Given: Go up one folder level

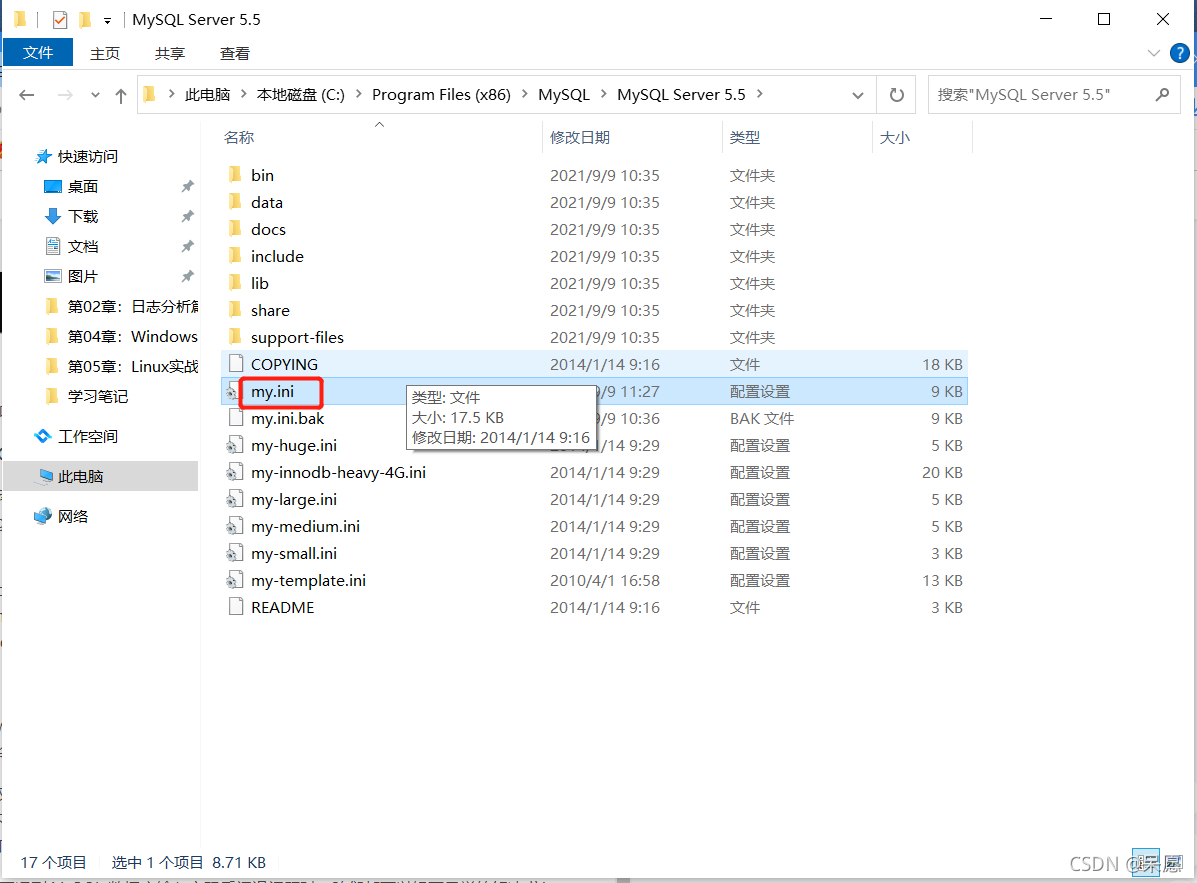Looking at the screenshot, I should pyautogui.click(x=121, y=95).
